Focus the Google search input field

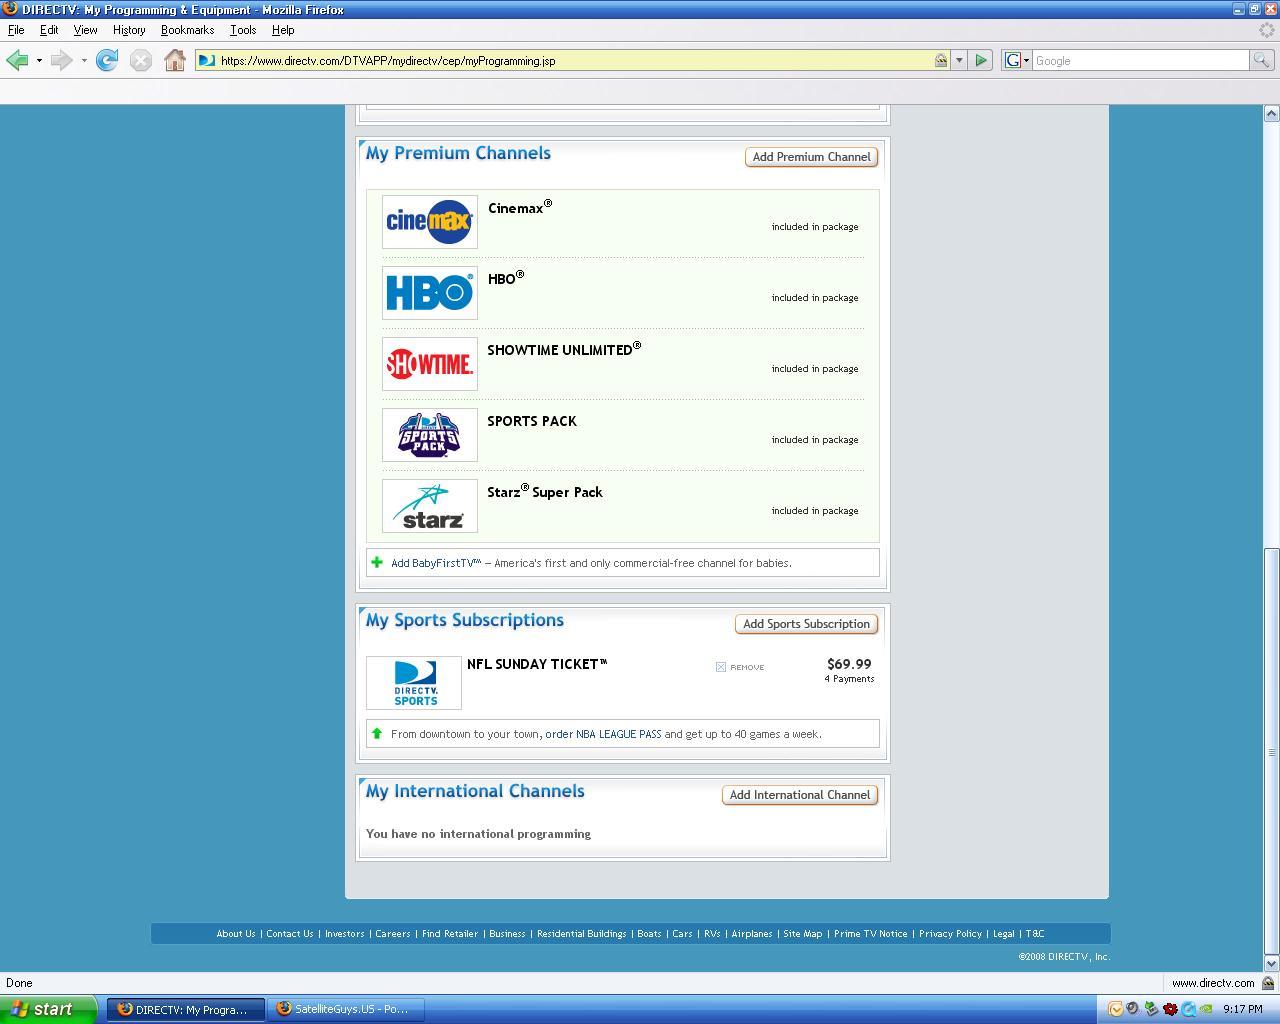(1141, 61)
